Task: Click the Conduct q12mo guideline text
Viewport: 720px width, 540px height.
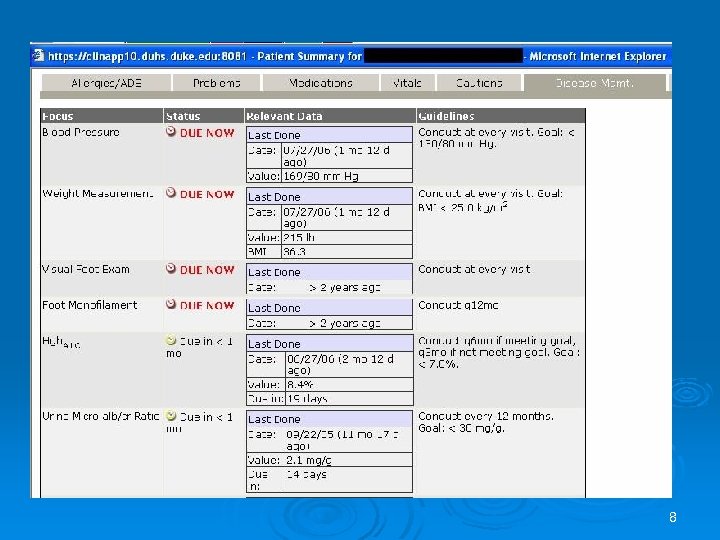Action: (458, 305)
